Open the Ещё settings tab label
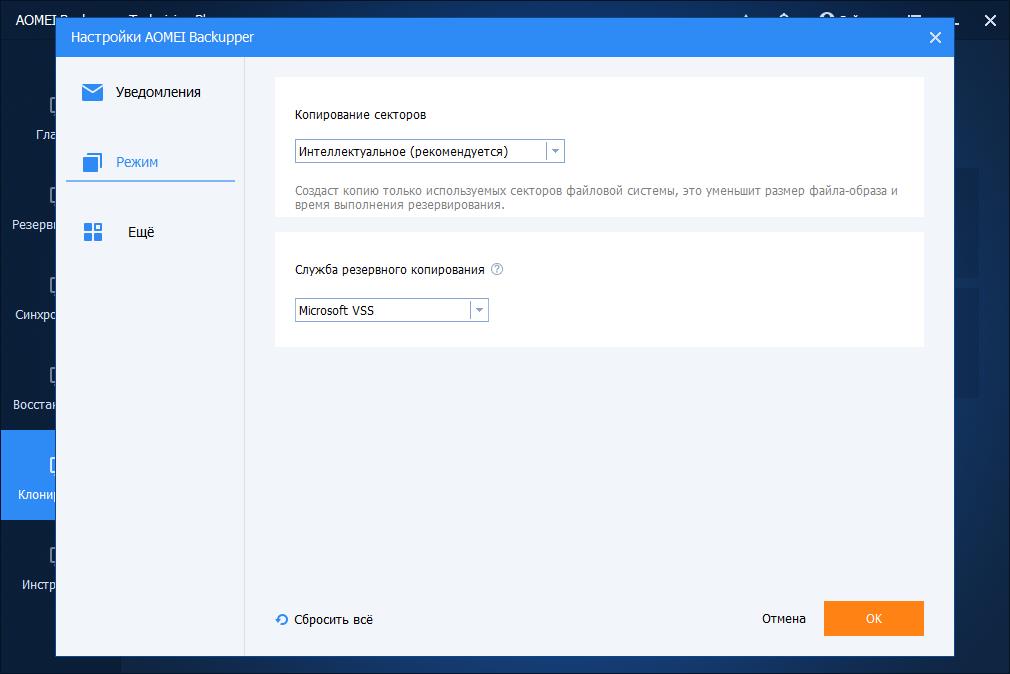 141,232
